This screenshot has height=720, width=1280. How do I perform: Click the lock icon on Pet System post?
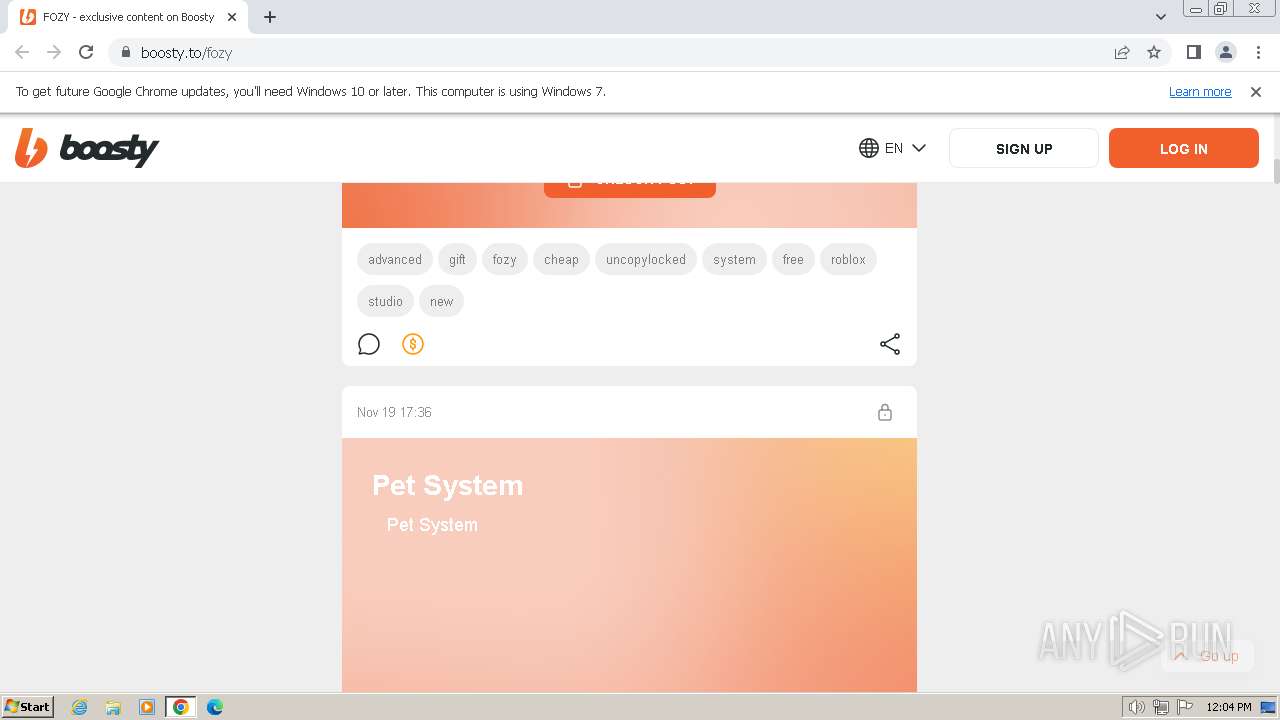pos(885,412)
